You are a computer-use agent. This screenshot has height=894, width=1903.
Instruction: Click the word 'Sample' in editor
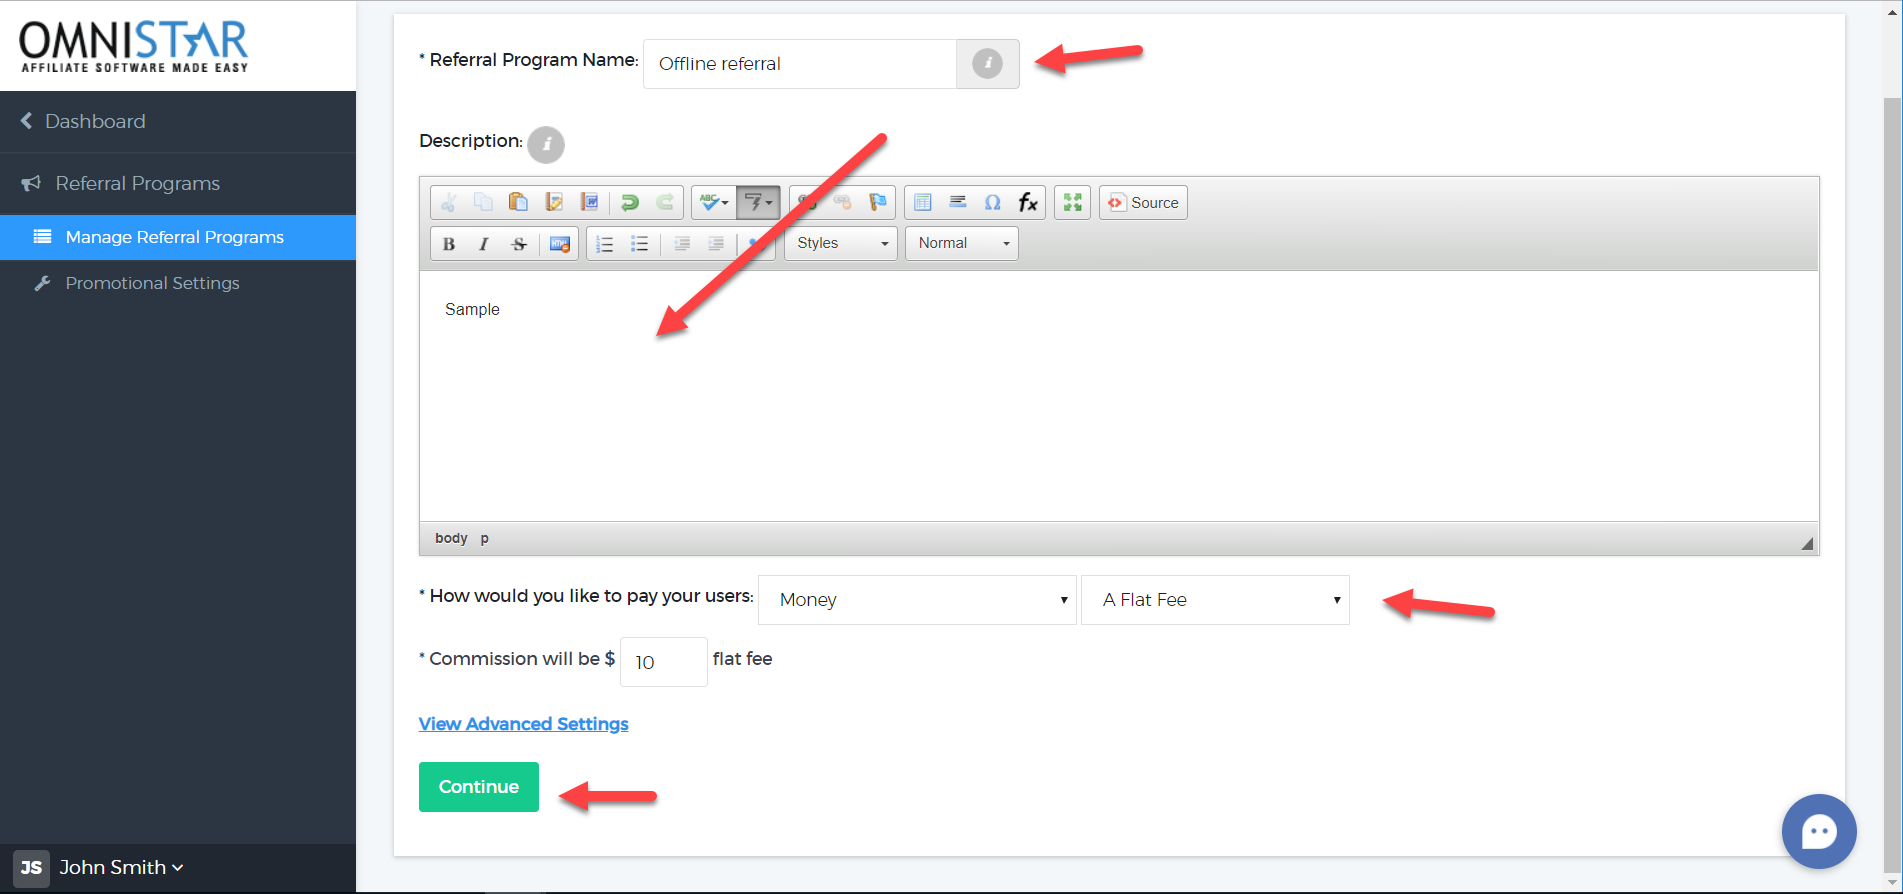tap(472, 310)
